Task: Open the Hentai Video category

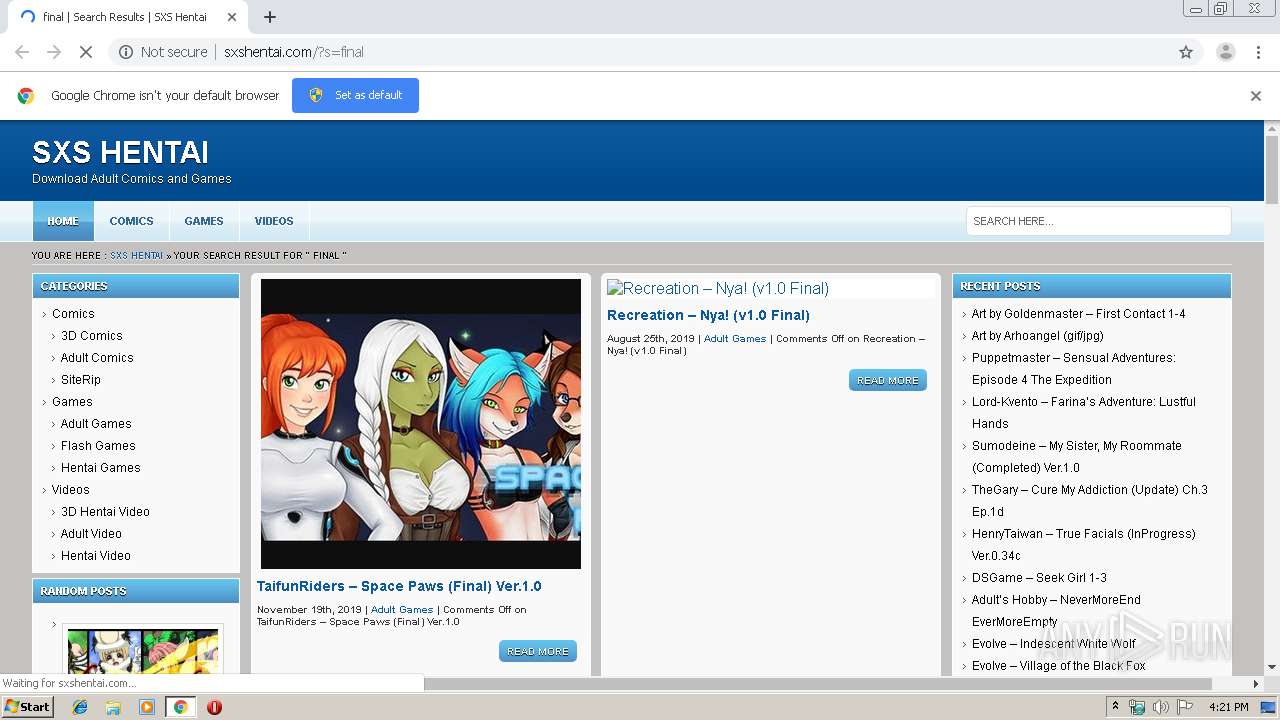Action: (96, 556)
